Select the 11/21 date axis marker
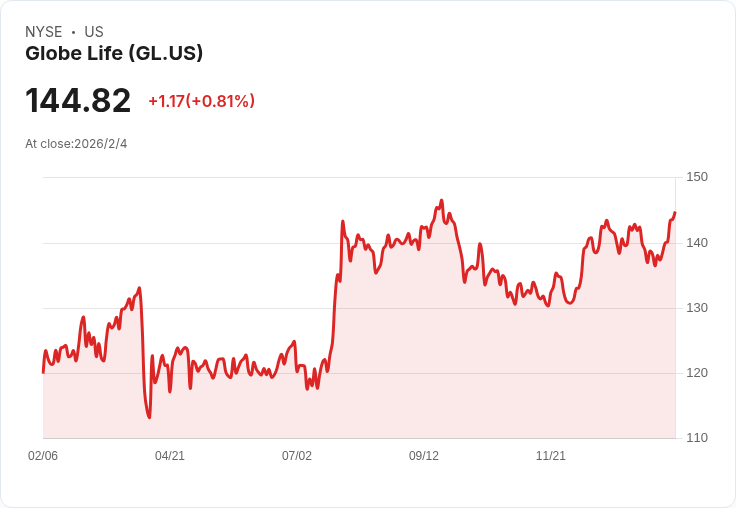 pos(551,455)
